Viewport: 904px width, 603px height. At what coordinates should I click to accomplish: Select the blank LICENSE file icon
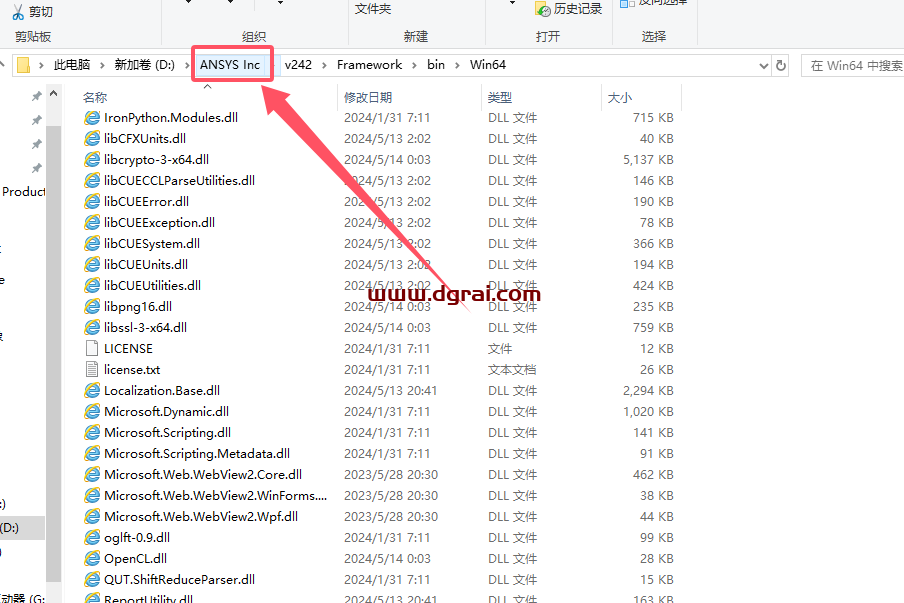pyautogui.click(x=92, y=348)
